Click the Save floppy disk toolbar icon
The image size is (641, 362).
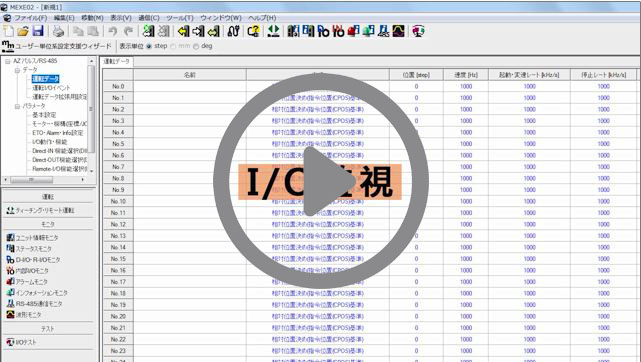[x=38, y=31]
